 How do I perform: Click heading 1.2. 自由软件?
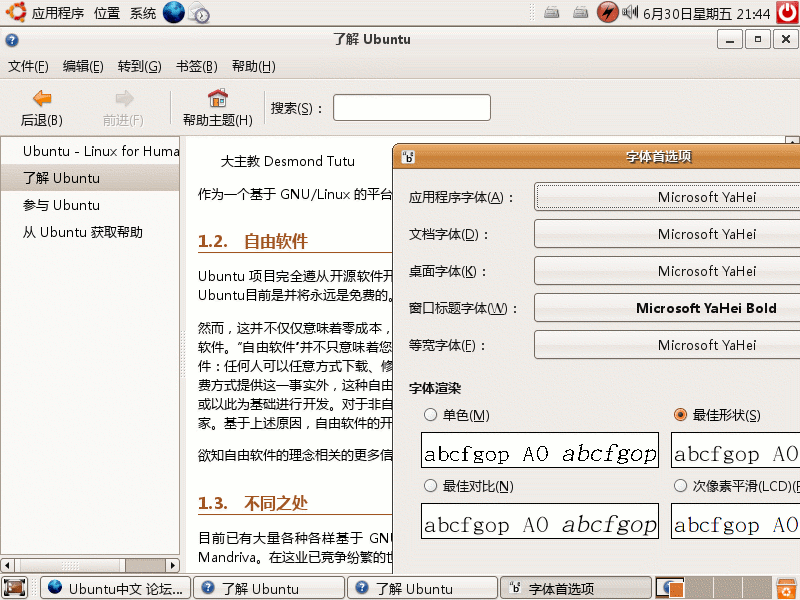[253, 241]
